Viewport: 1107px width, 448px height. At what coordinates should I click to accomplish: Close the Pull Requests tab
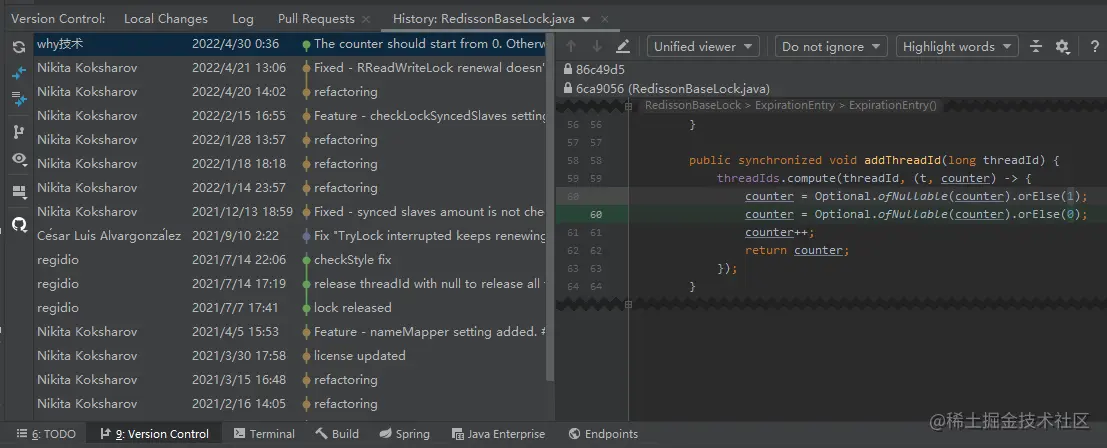pos(366,19)
